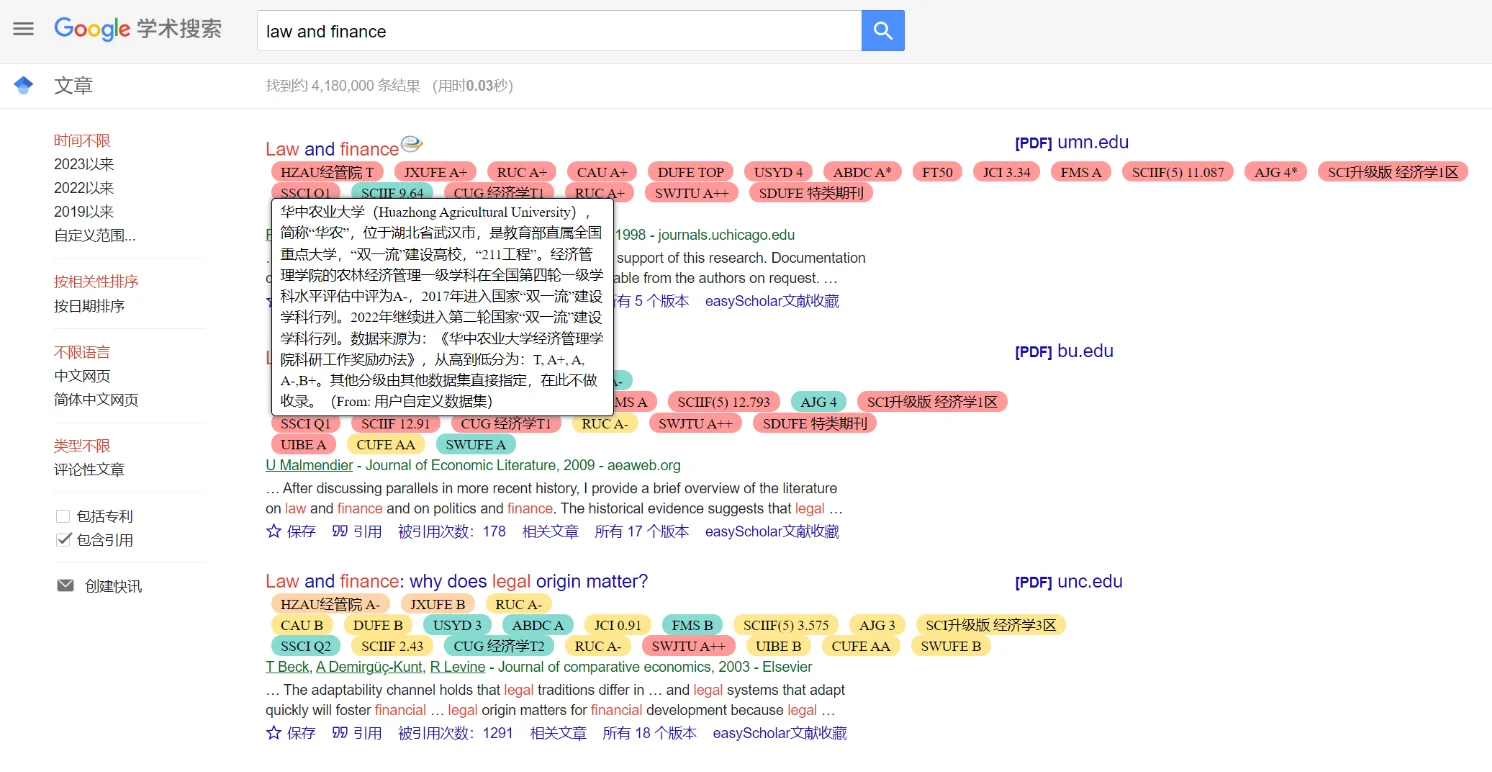Click the blue search magnifier button
1492x772 pixels.
coord(883,31)
